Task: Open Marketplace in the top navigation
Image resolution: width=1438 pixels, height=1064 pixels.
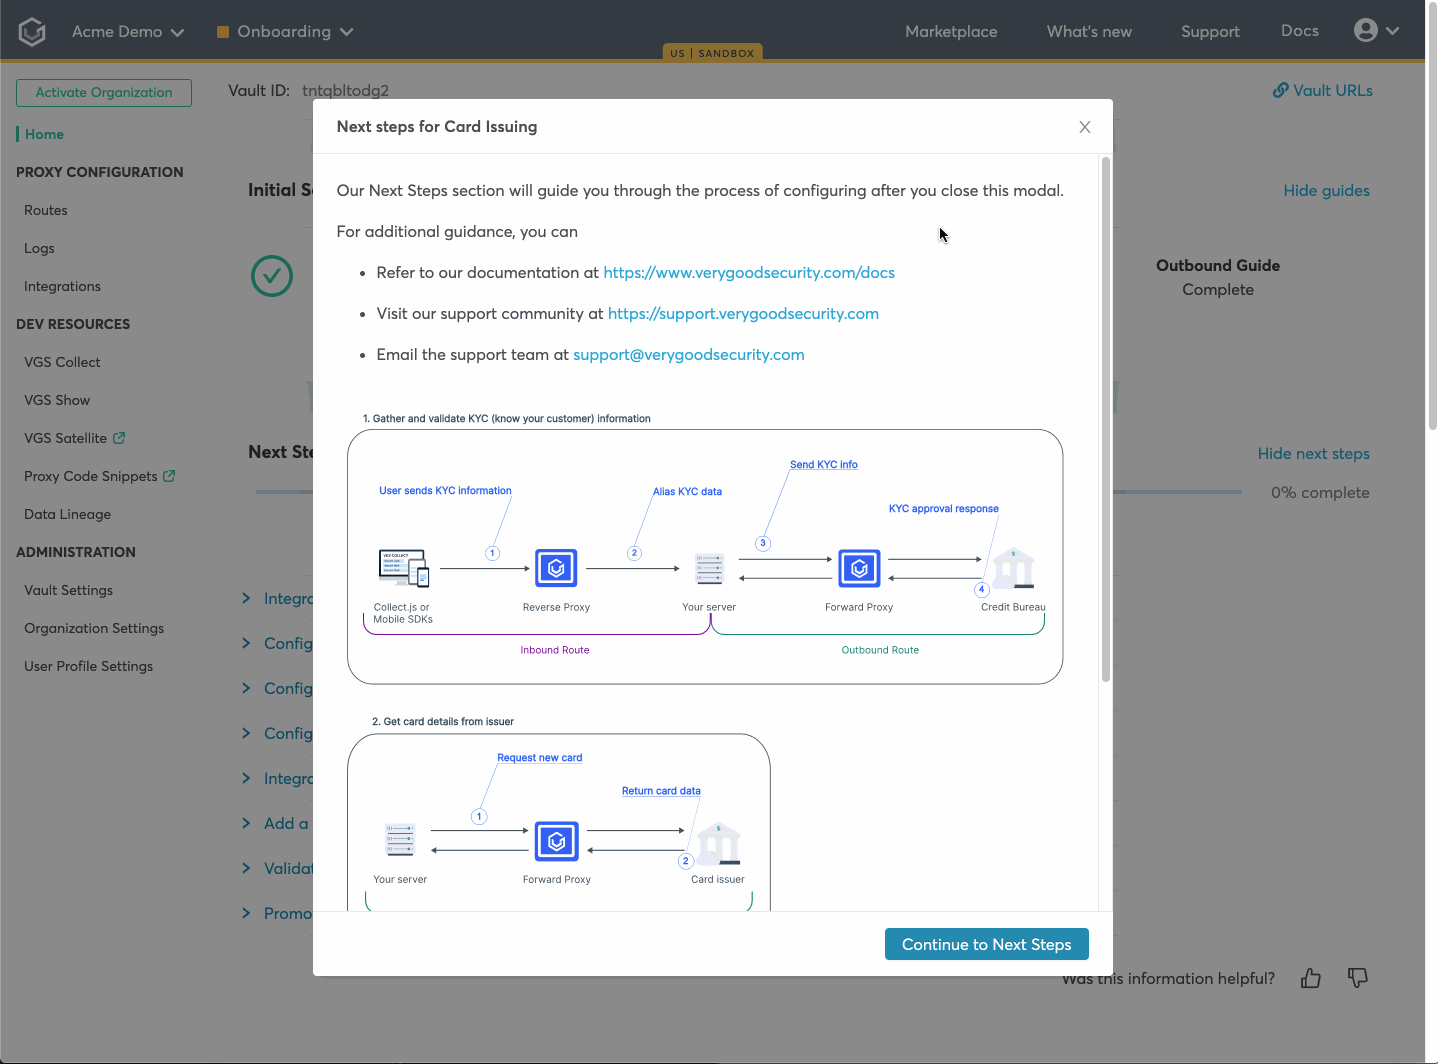Action: (x=951, y=32)
